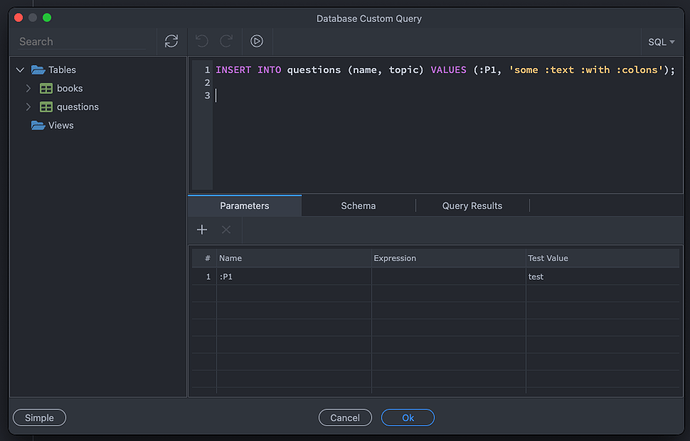Click the Expression cell for :P1

pyautogui.click(x=448, y=277)
